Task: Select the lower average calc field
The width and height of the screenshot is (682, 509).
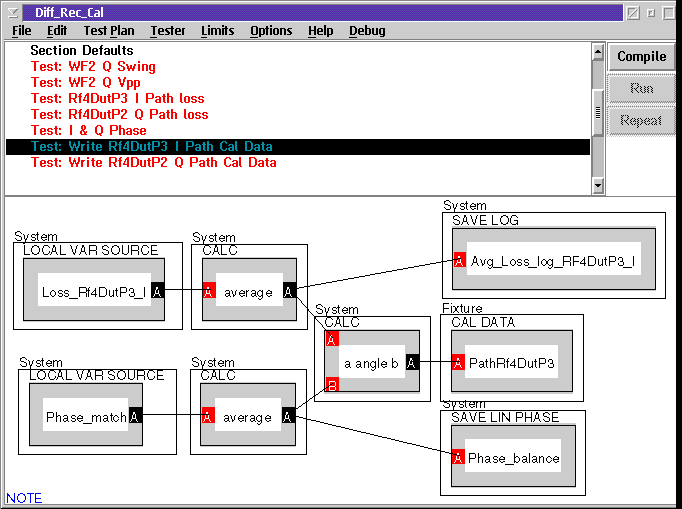Action: (x=248, y=415)
